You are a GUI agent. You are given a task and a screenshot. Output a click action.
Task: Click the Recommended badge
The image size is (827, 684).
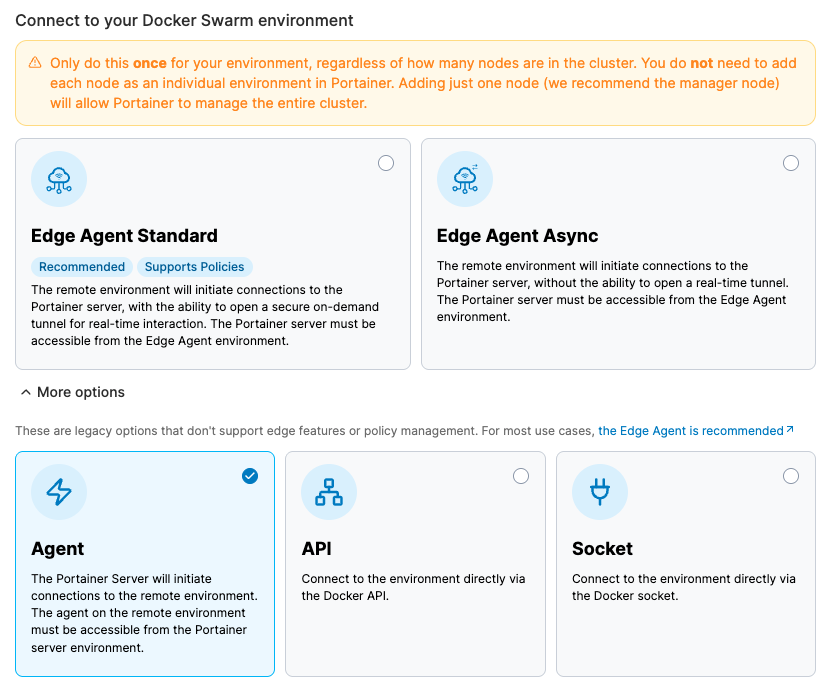tap(82, 267)
